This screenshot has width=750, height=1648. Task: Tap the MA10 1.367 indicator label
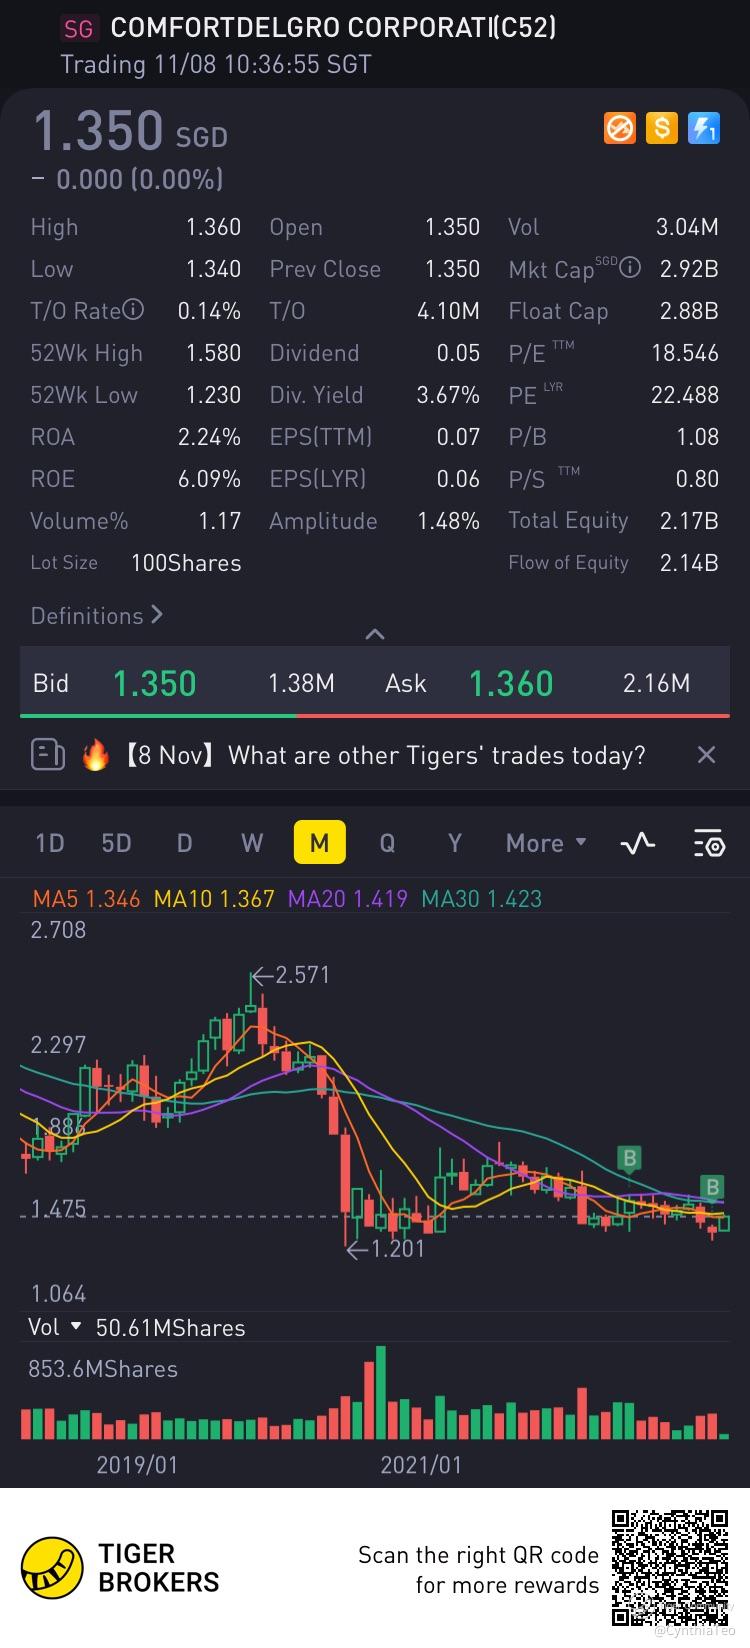tap(214, 898)
